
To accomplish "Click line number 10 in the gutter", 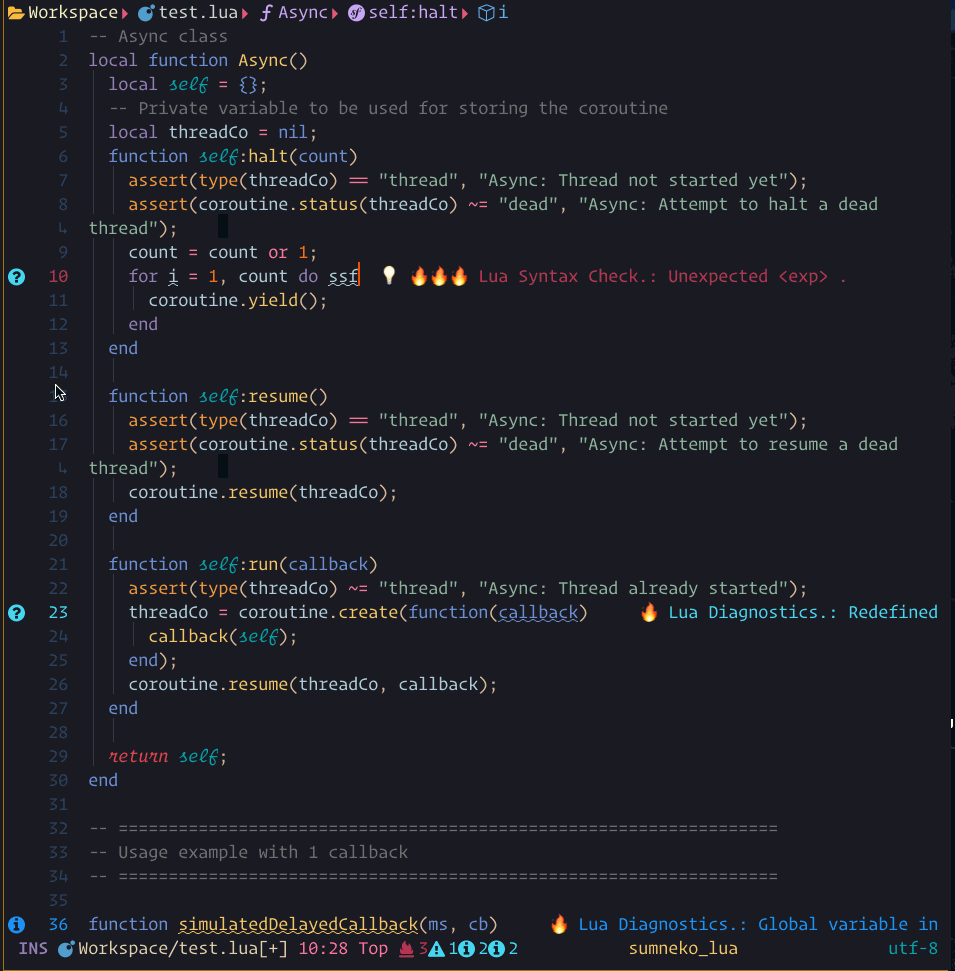I will [58, 276].
